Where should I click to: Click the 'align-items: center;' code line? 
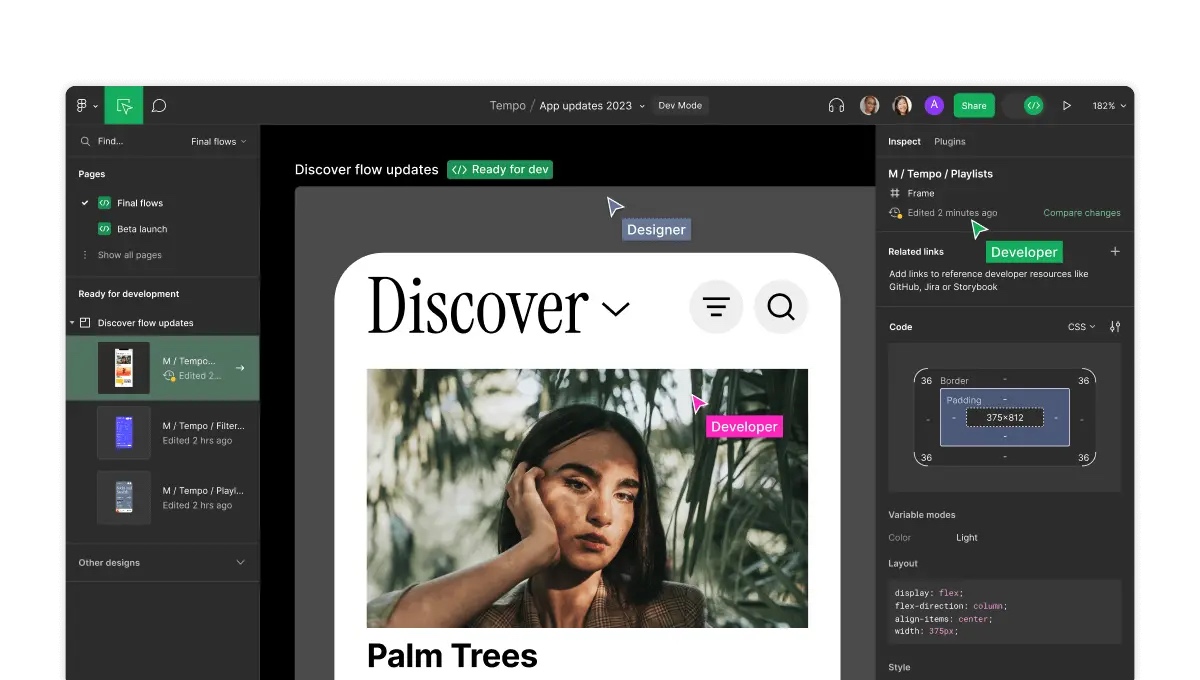click(x=944, y=619)
